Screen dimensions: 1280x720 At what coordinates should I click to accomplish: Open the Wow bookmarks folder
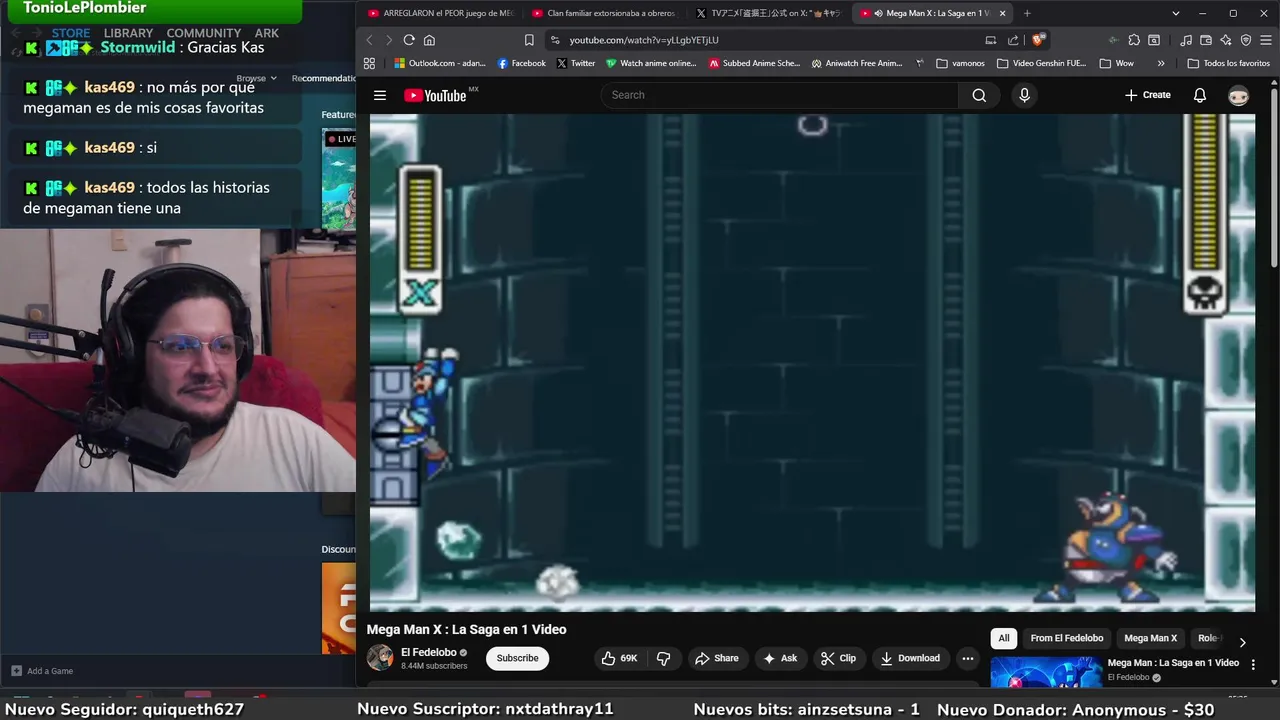(x=1116, y=63)
